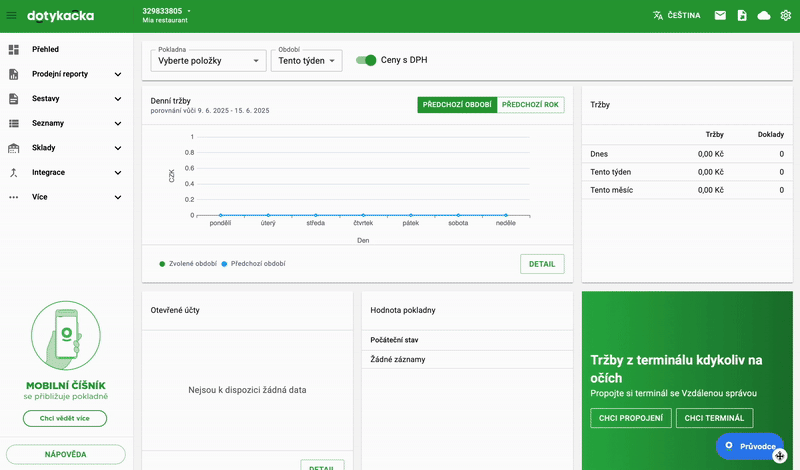This screenshot has height=470, width=800.
Task: Click the Sklady warehouse icon
Action: [14, 148]
